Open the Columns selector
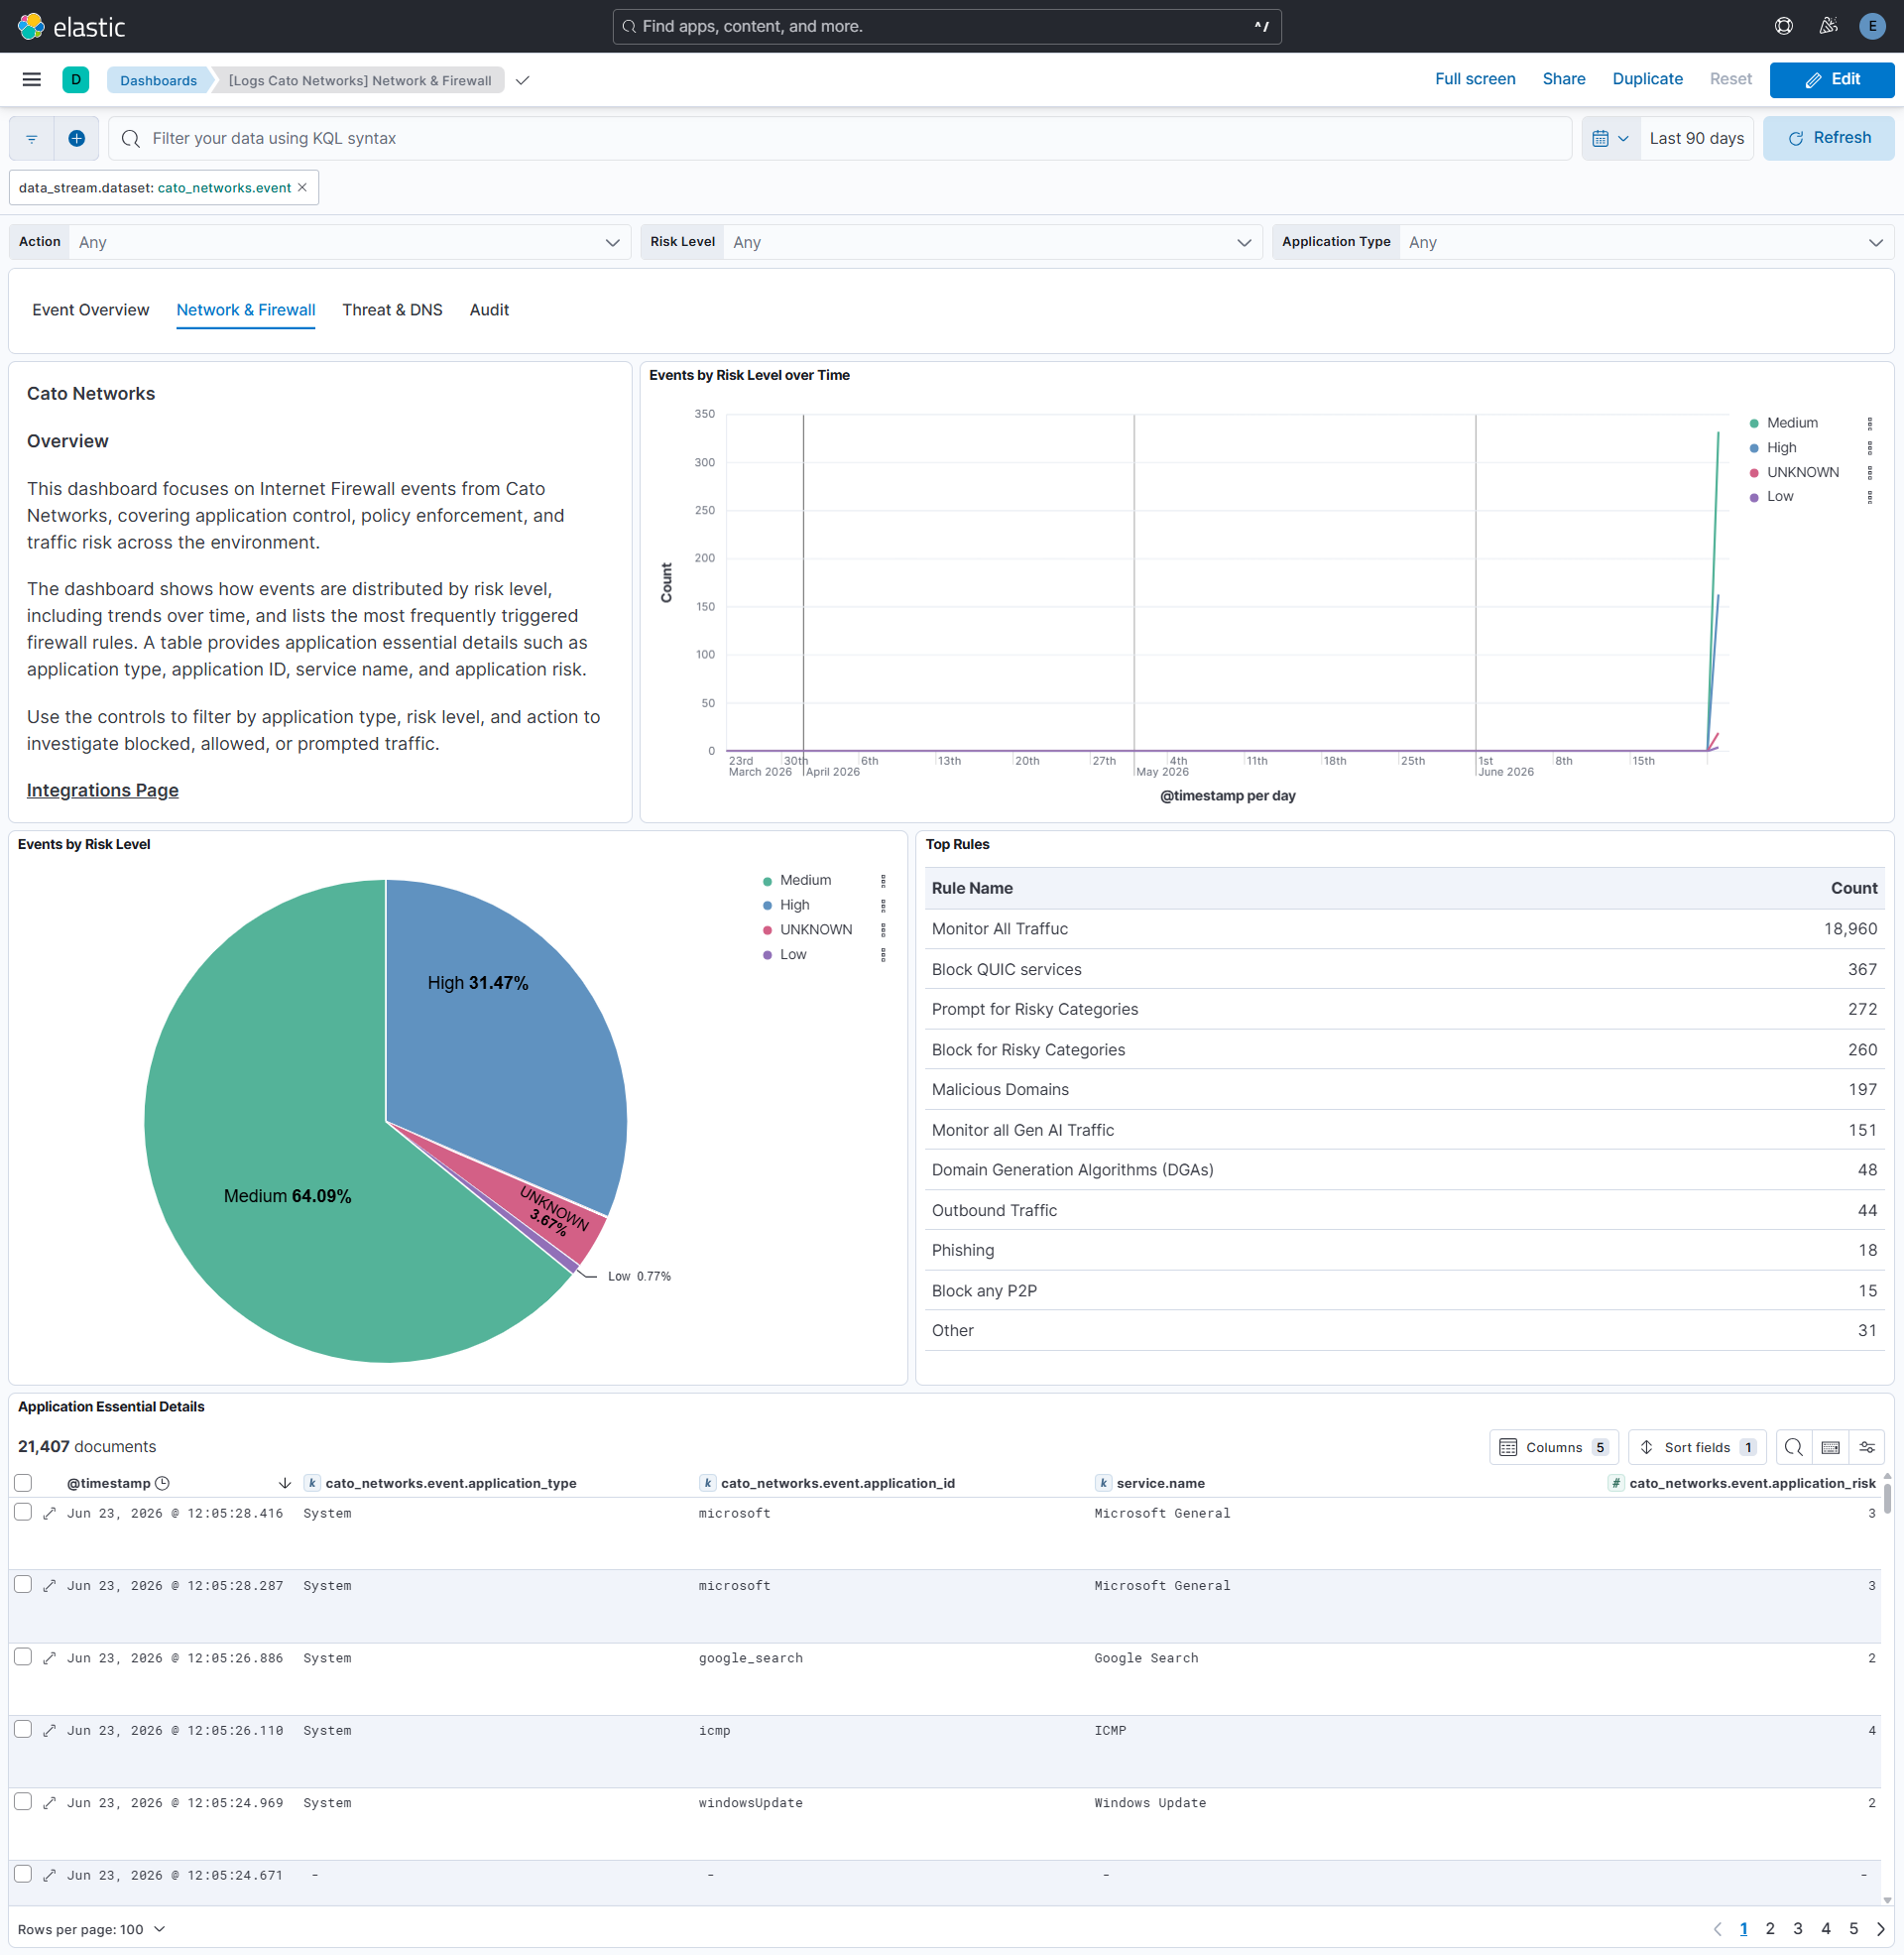 point(1554,1447)
